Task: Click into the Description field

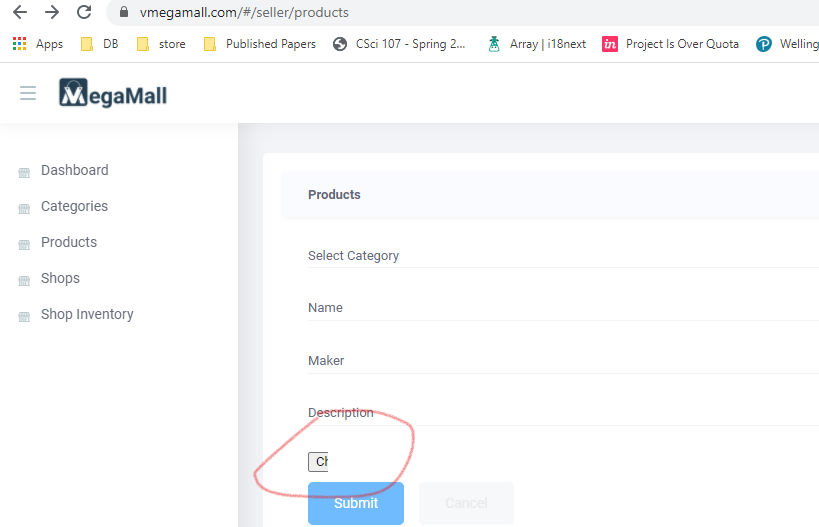Action: [x=560, y=412]
